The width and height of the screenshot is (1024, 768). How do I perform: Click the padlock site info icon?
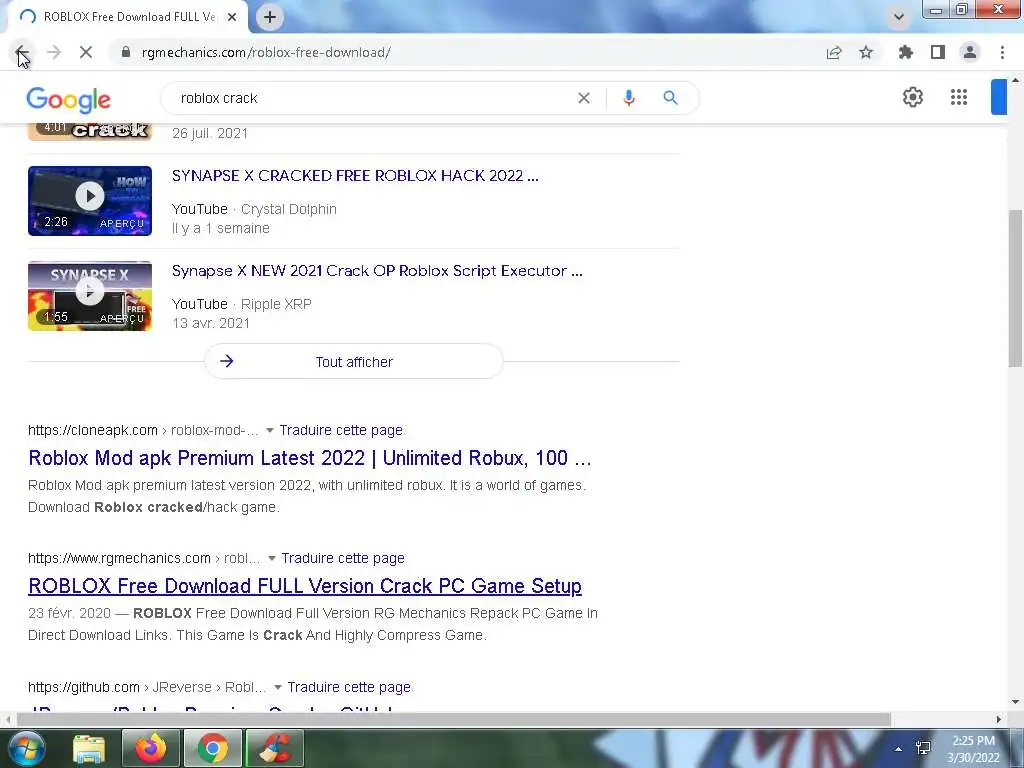(126, 52)
